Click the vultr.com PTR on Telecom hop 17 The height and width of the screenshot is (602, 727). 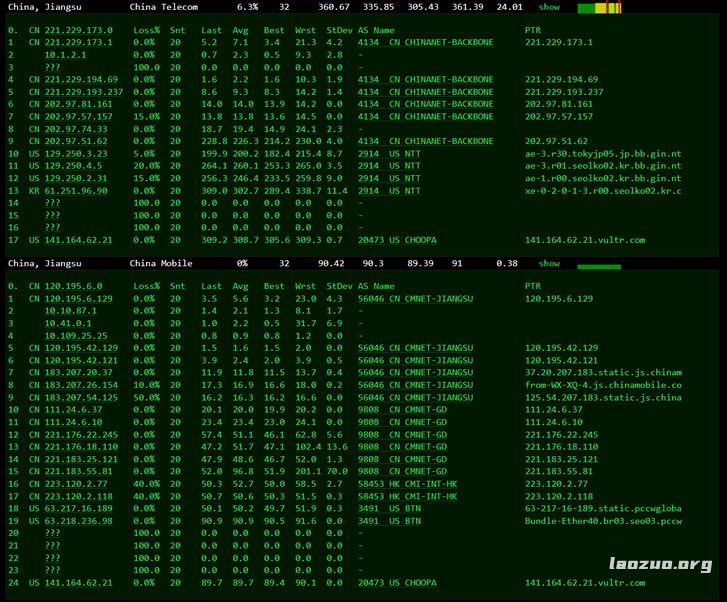point(584,240)
